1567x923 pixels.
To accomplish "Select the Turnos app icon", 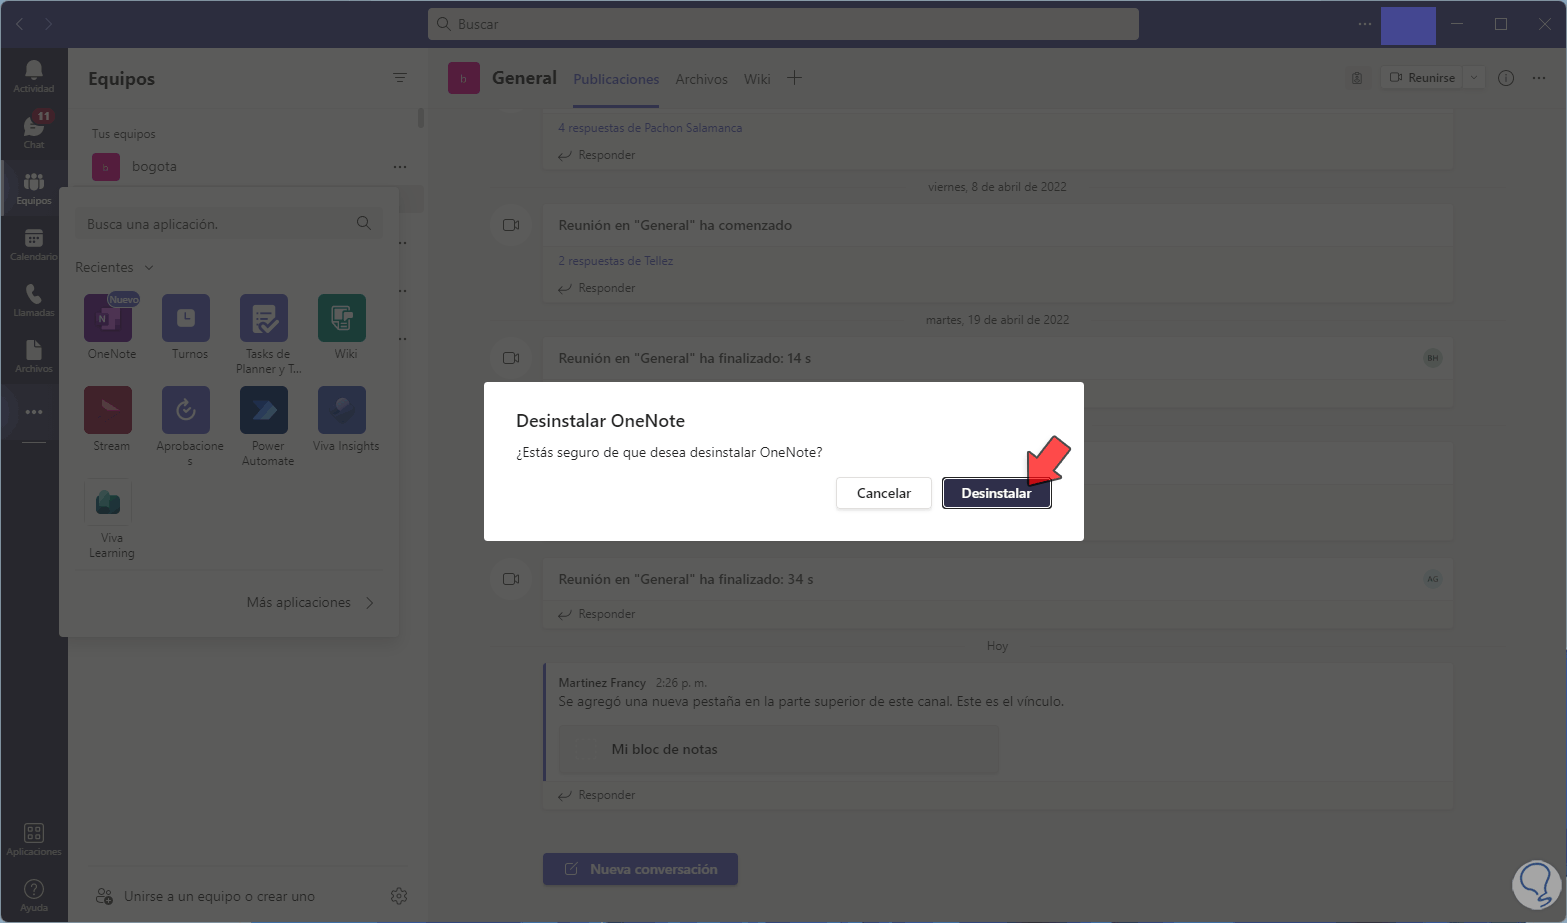I will coord(186,318).
